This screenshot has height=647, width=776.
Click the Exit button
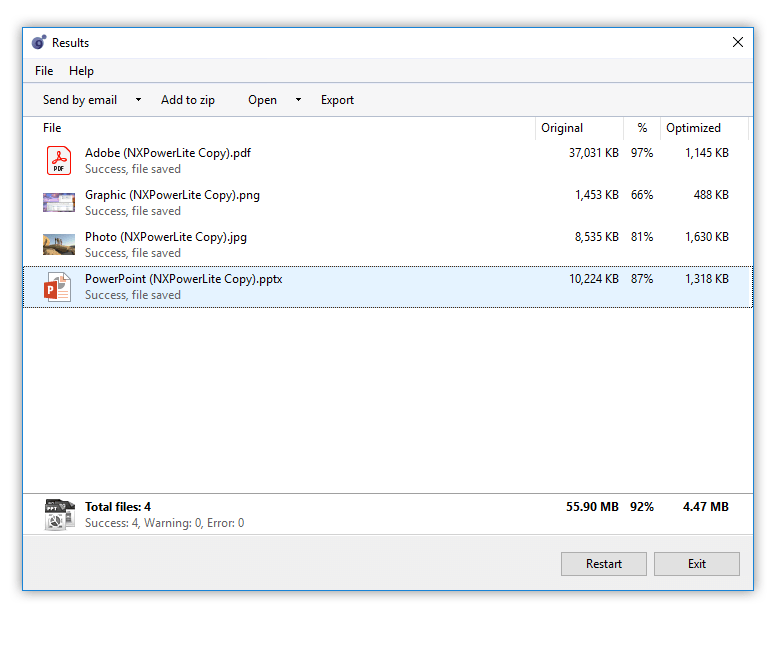[x=697, y=564]
